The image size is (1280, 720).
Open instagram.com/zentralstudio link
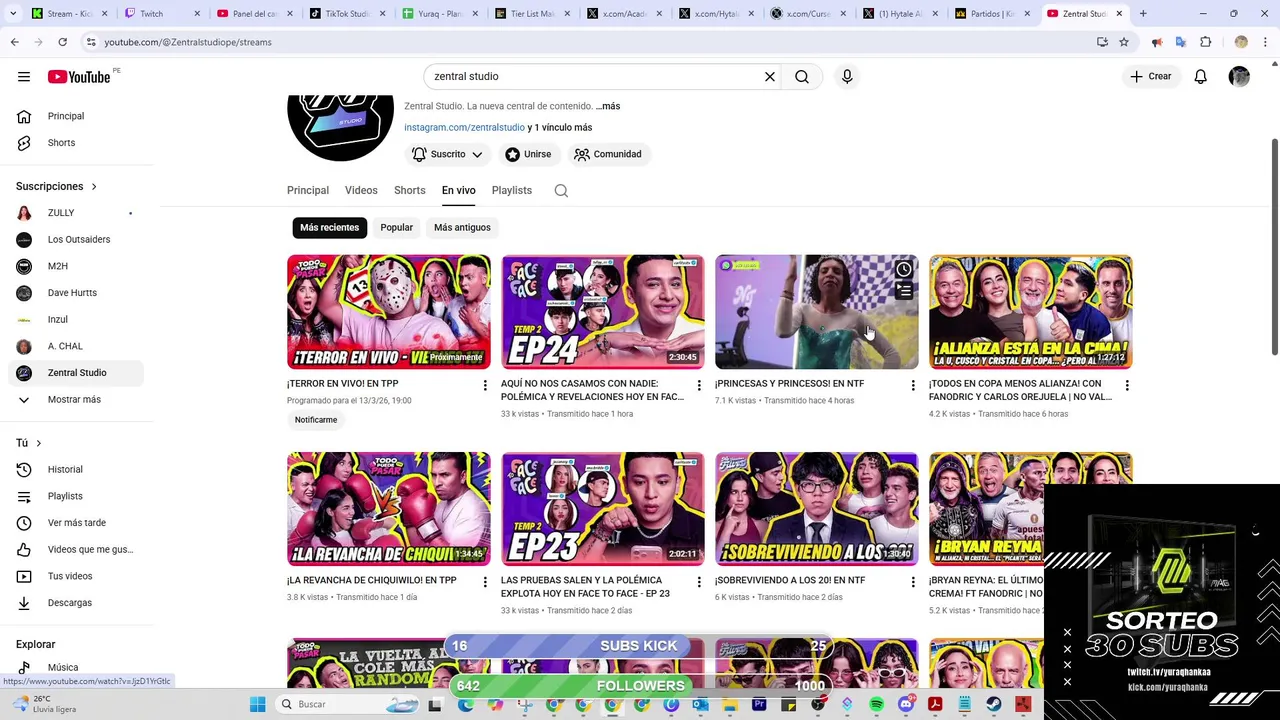tap(464, 128)
